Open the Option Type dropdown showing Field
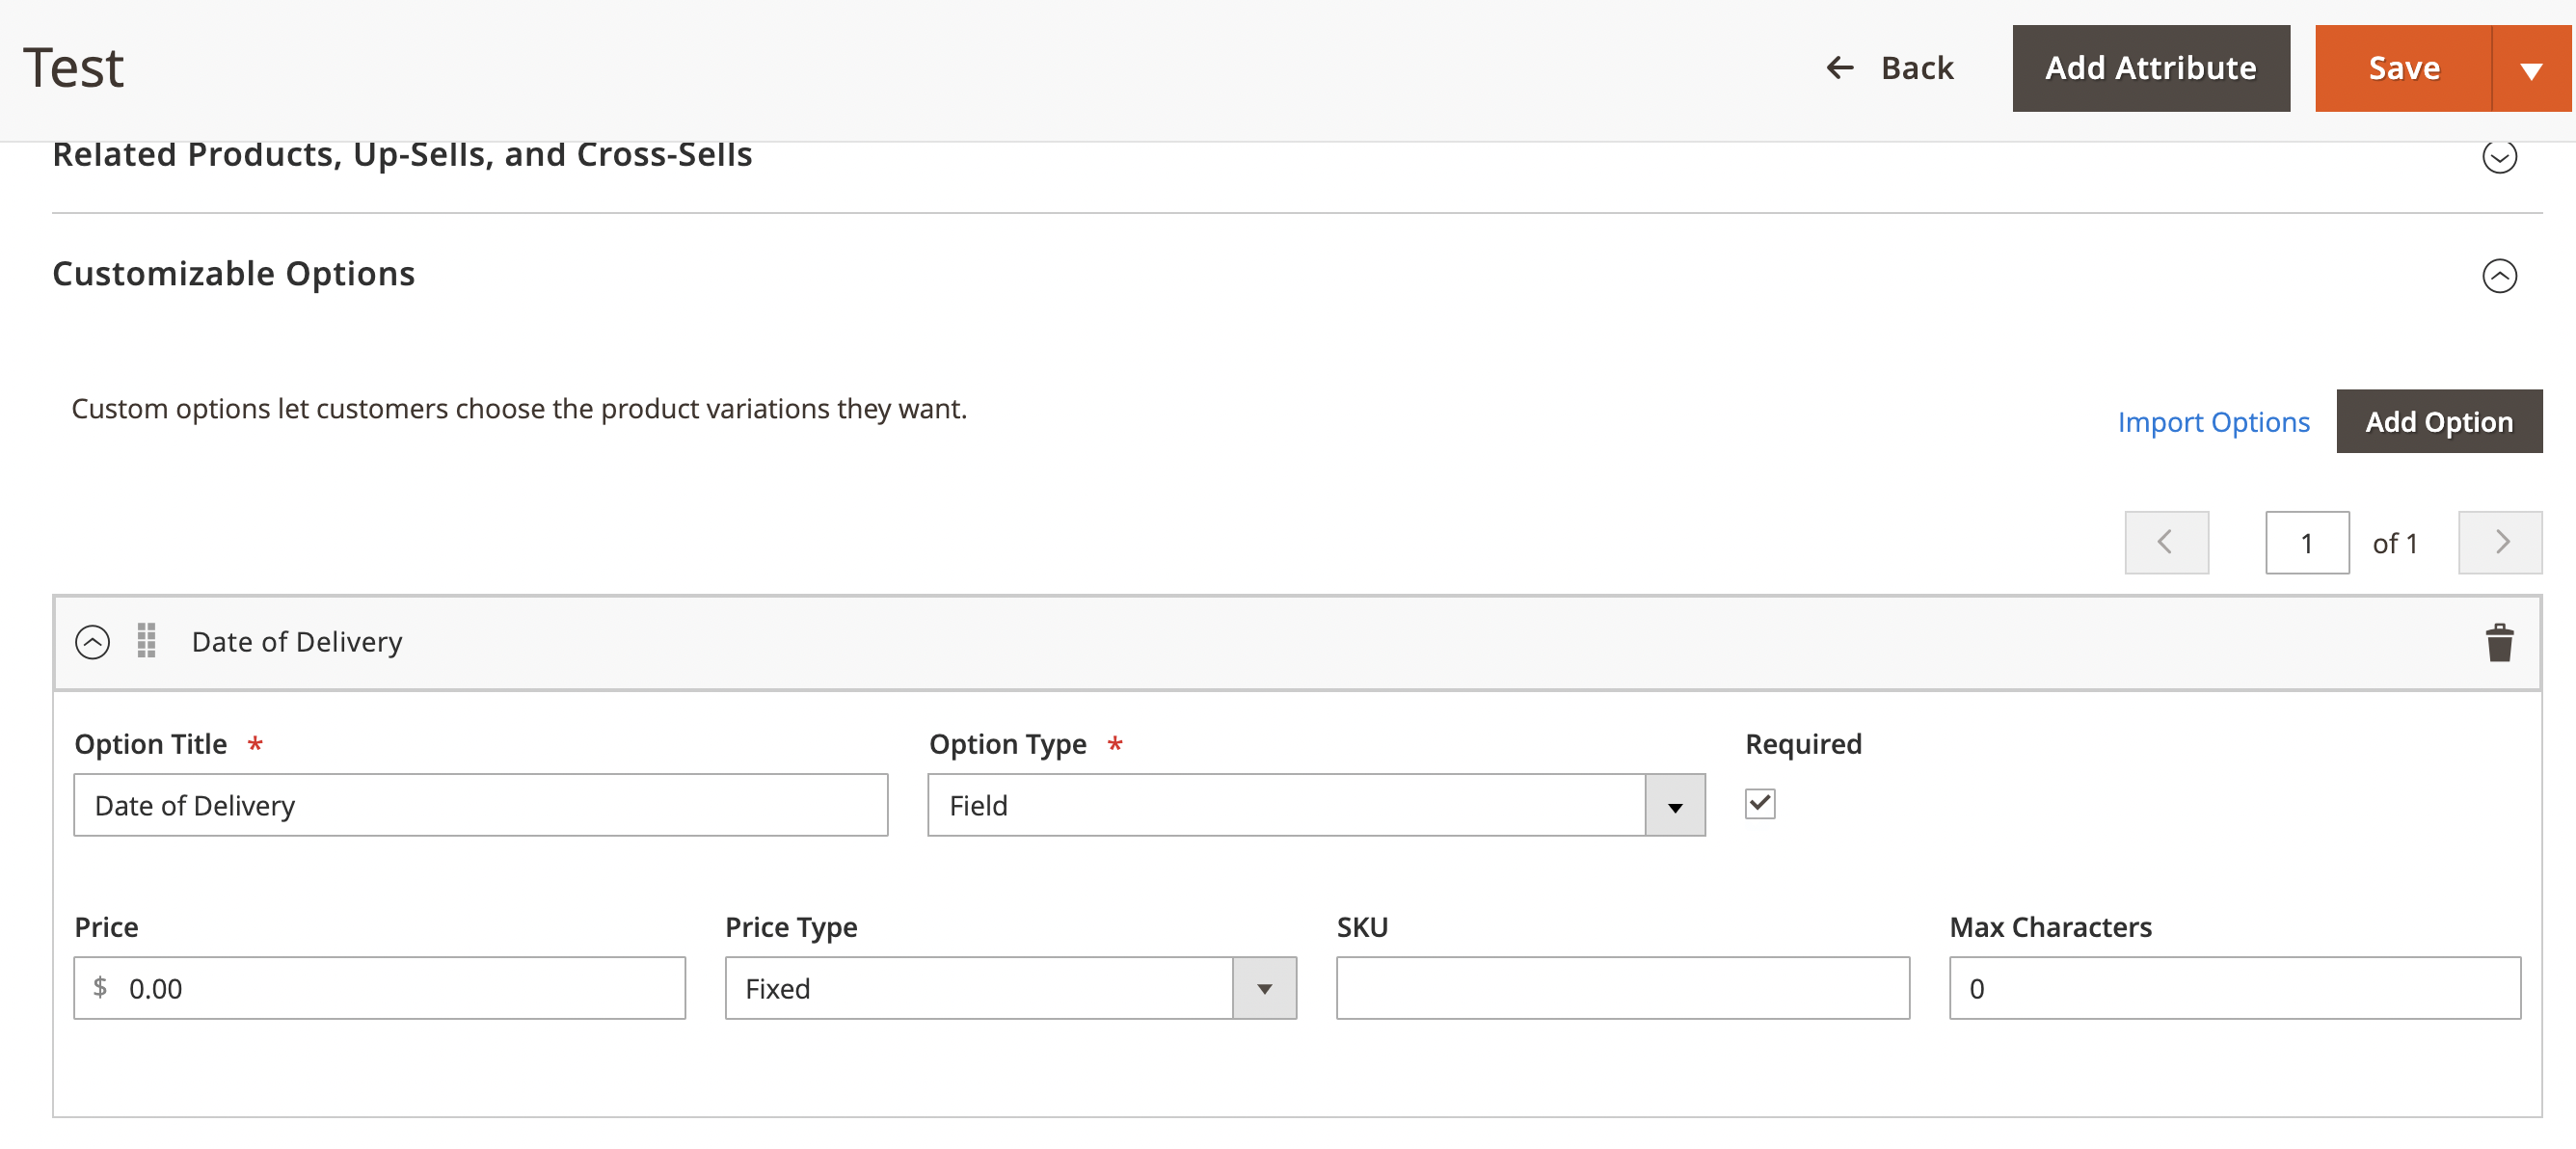The image size is (2576, 1149). click(1673, 804)
